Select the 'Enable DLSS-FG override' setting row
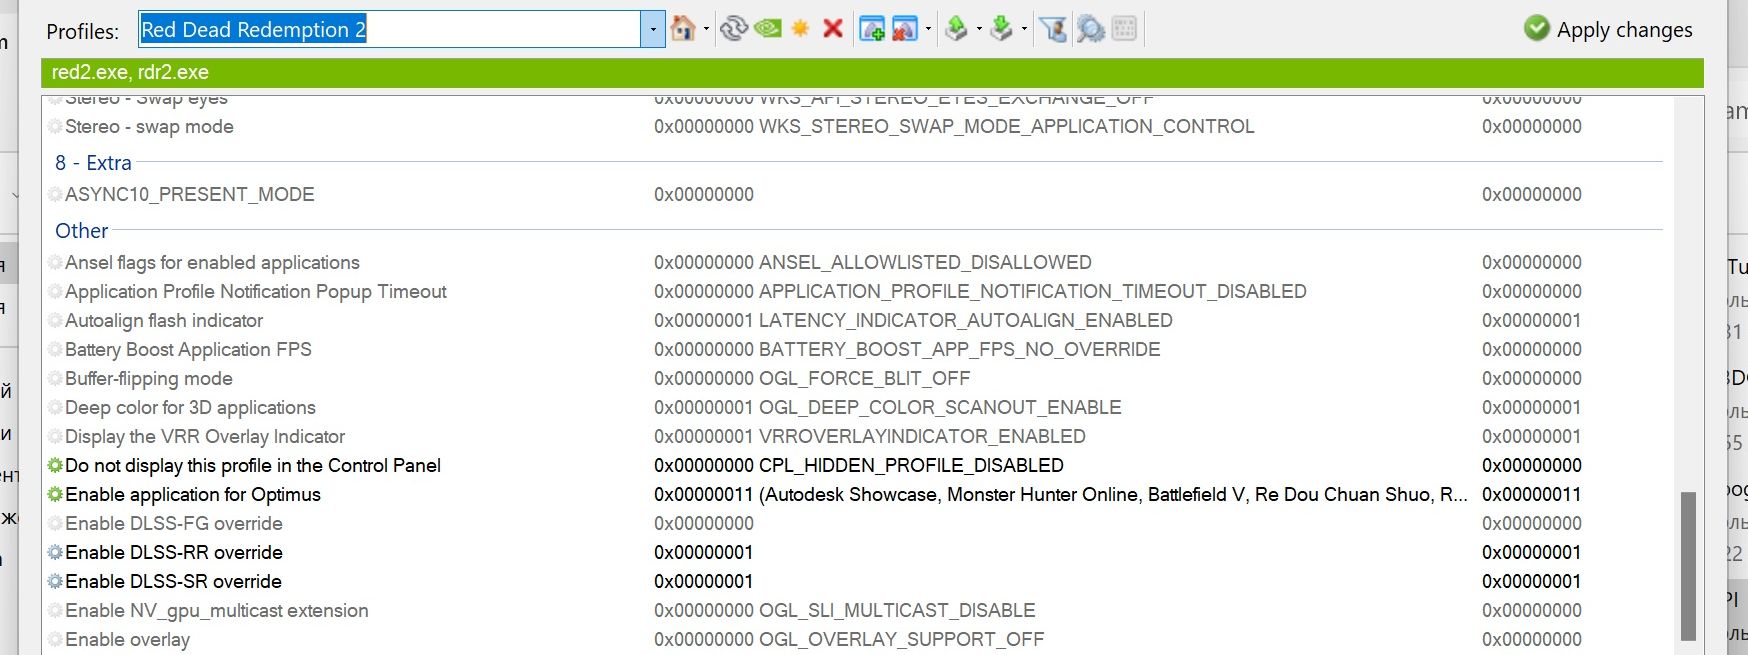This screenshot has width=1748, height=655. [x=858, y=523]
